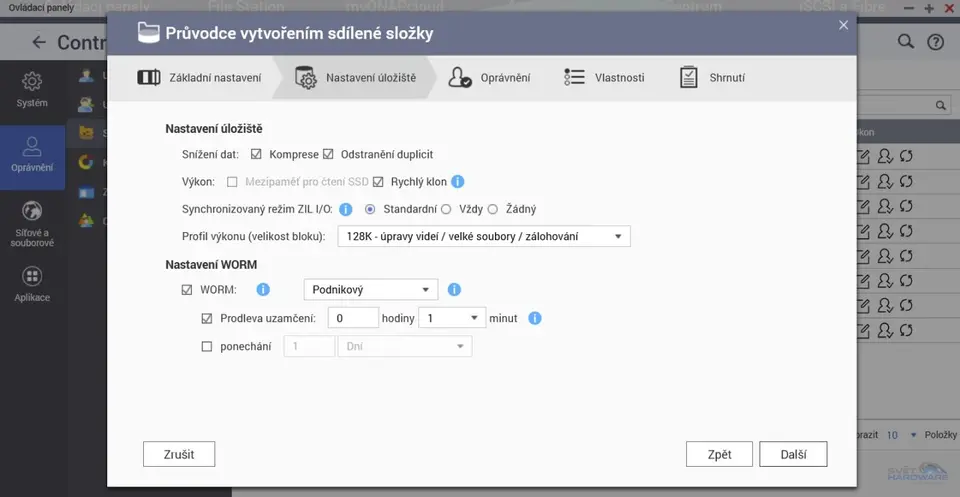Toggle Odstranění duplicit checkbox

(x=328, y=155)
